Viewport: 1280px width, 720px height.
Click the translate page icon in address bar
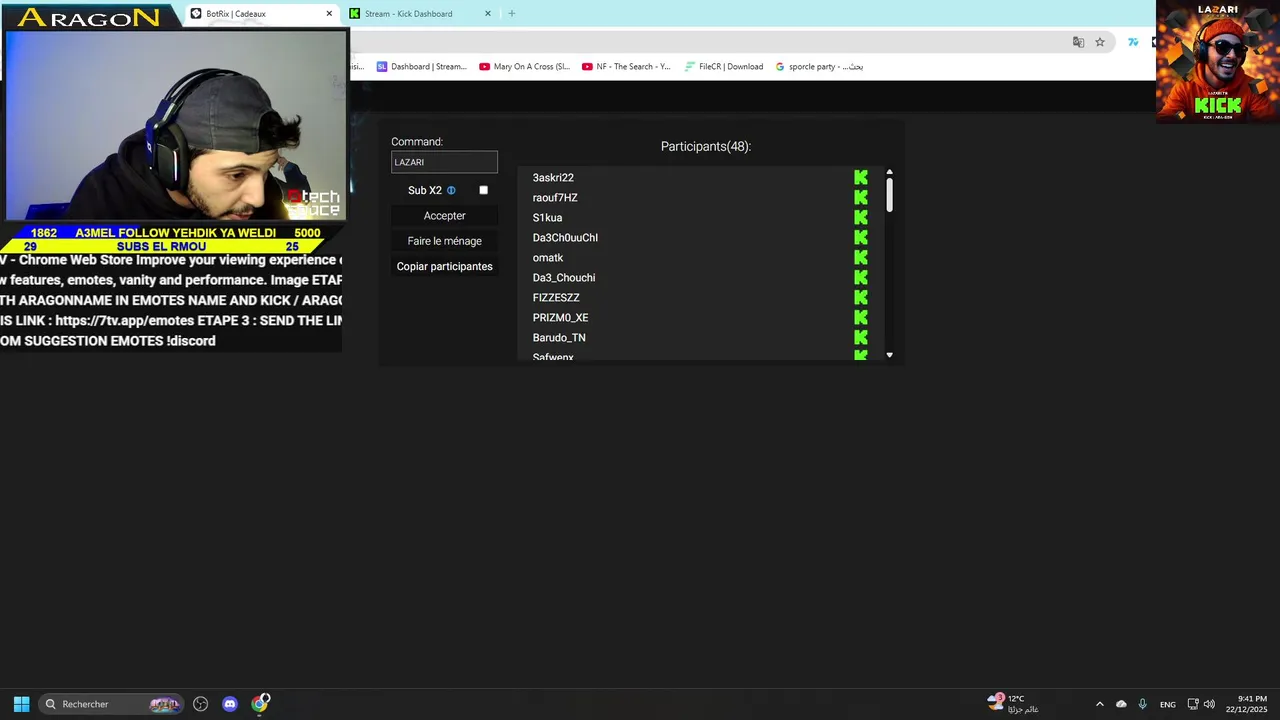(x=1078, y=42)
